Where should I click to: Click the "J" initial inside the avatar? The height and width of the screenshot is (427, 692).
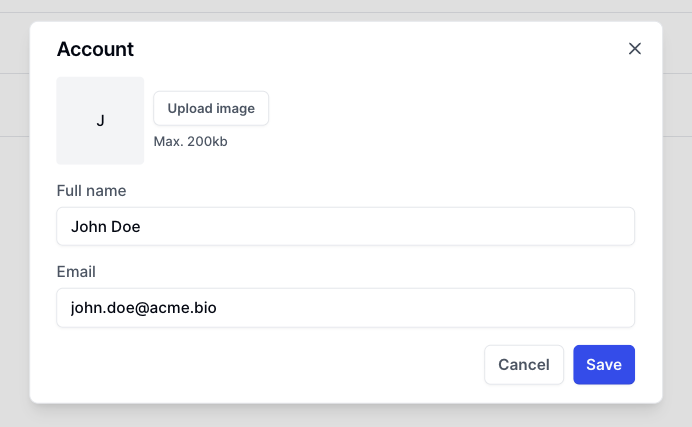[x=100, y=121]
